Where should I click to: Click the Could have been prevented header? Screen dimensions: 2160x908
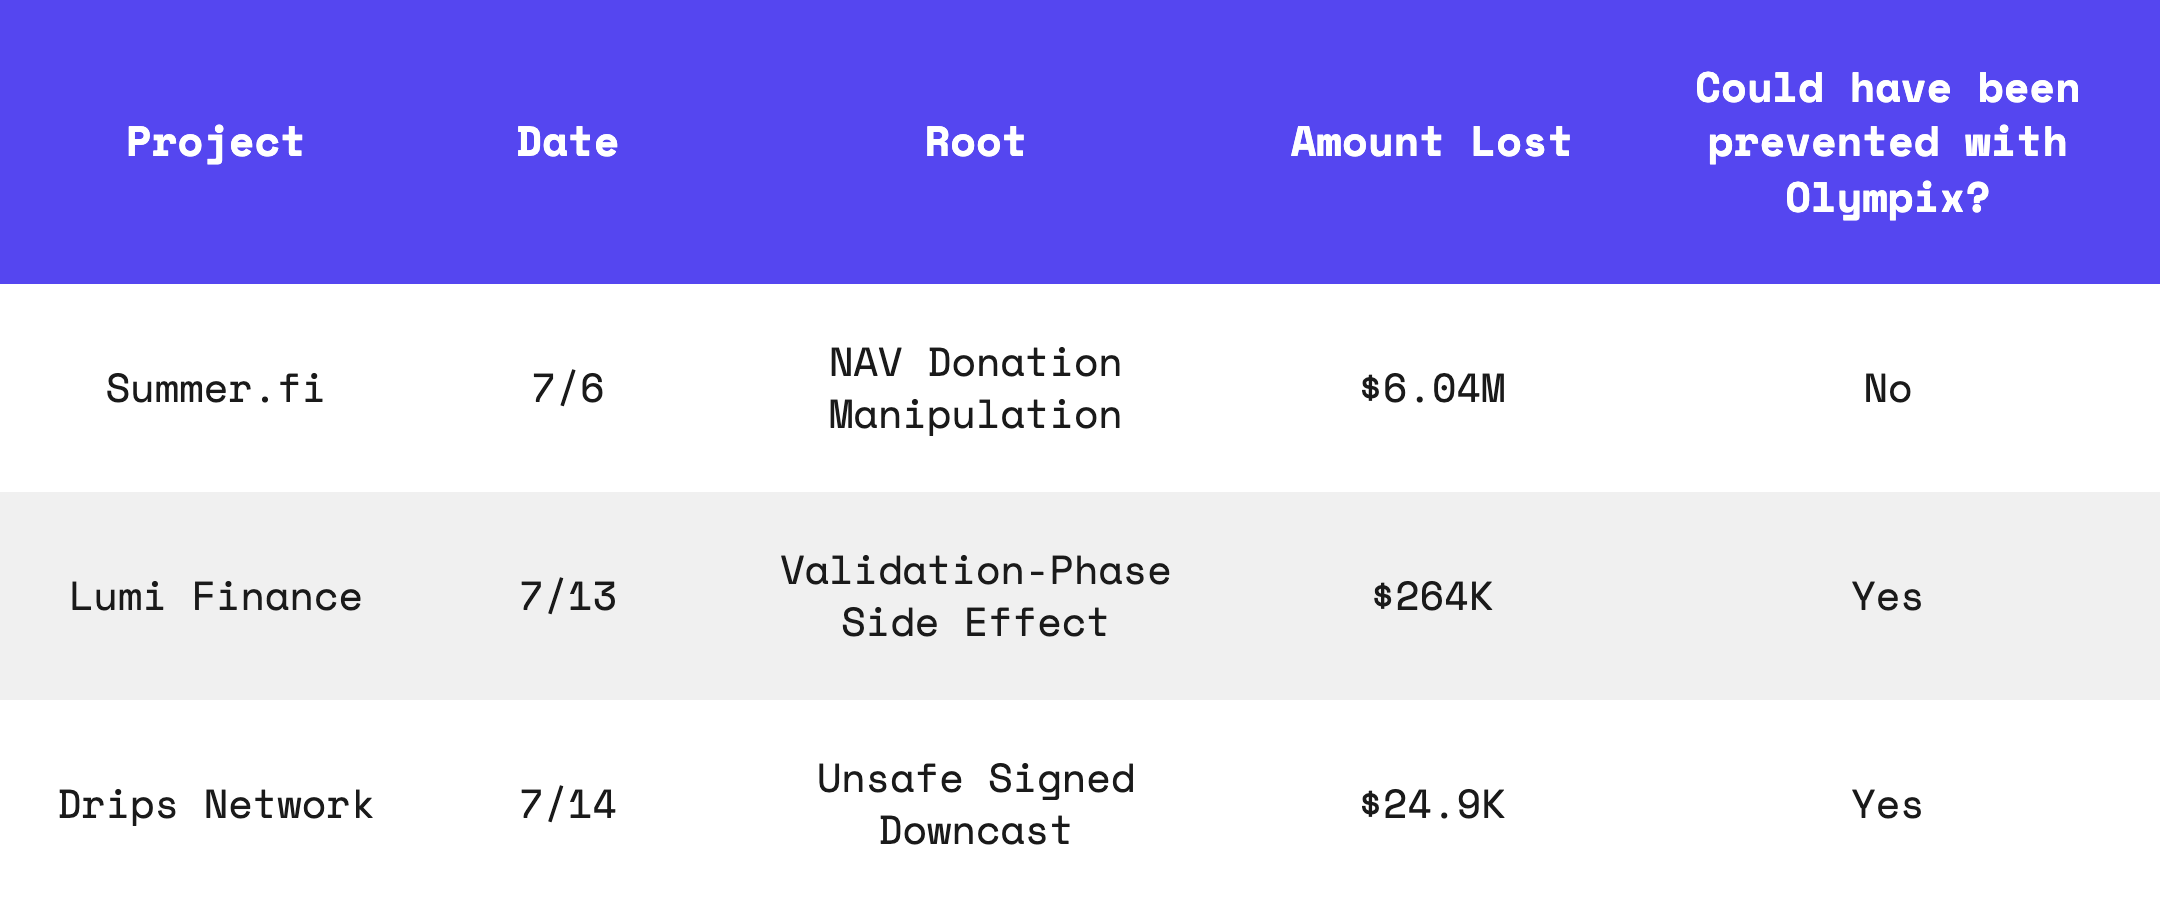(x=1887, y=143)
